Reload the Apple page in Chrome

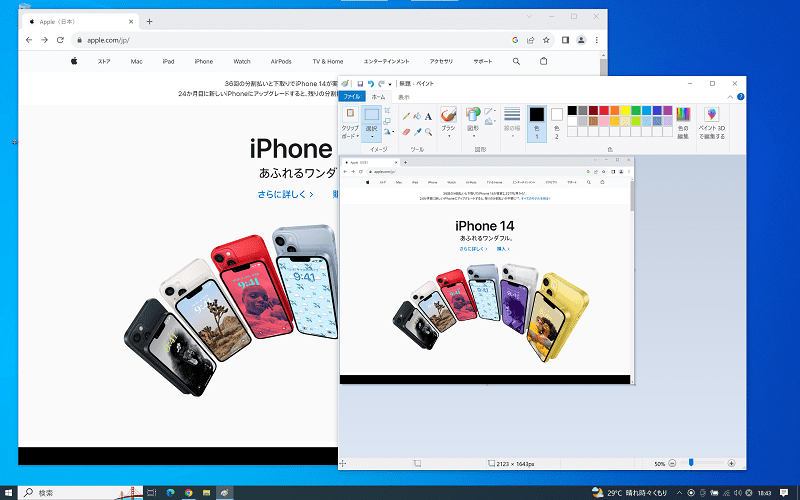click(x=60, y=40)
